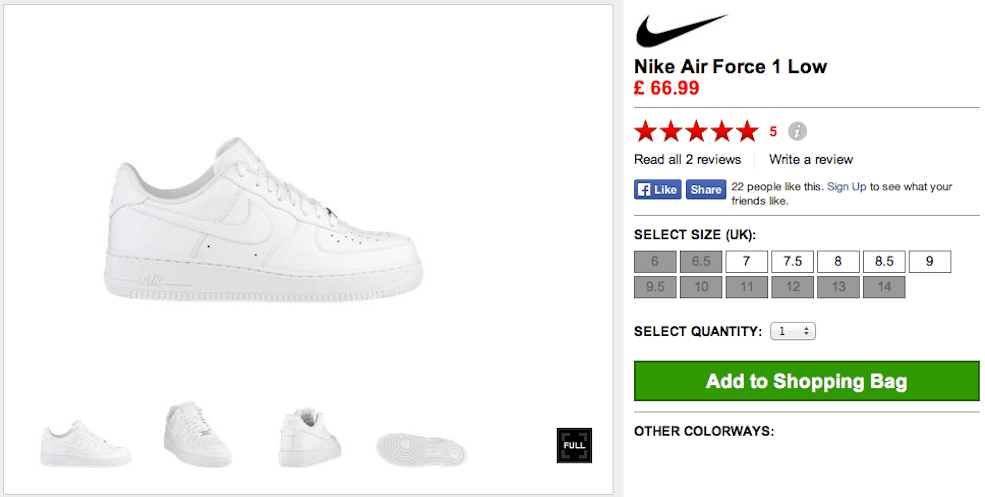The image size is (985, 497).
Task: Click the Facebook Like button
Action: [657, 189]
